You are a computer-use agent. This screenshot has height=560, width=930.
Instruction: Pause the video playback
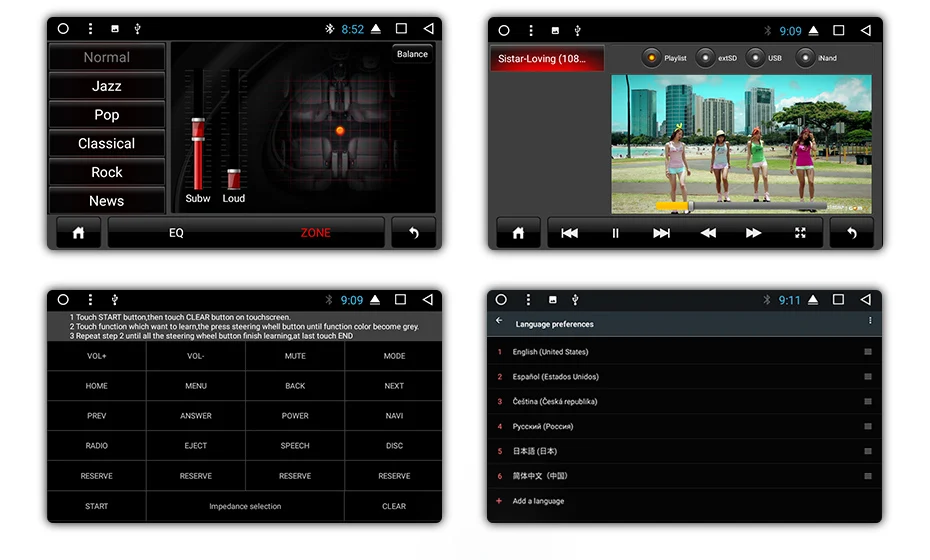pos(616,233)
